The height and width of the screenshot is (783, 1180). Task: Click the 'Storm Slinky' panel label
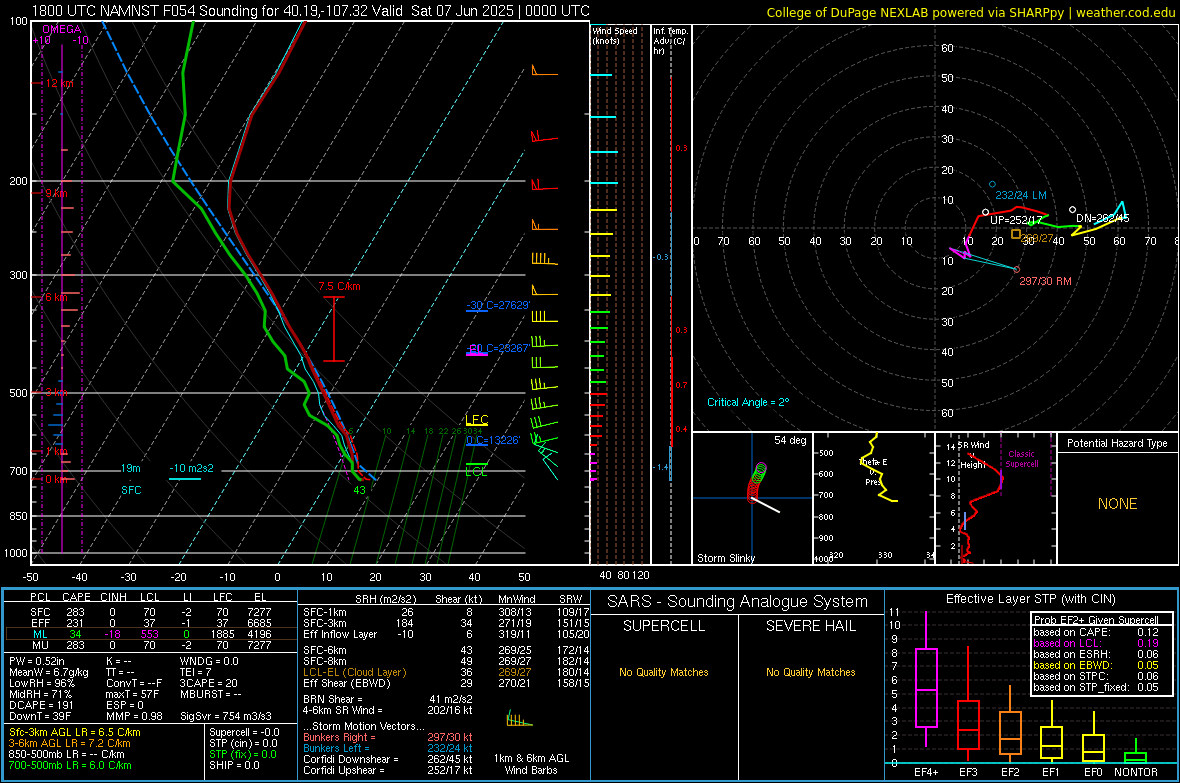pos(725,558)
